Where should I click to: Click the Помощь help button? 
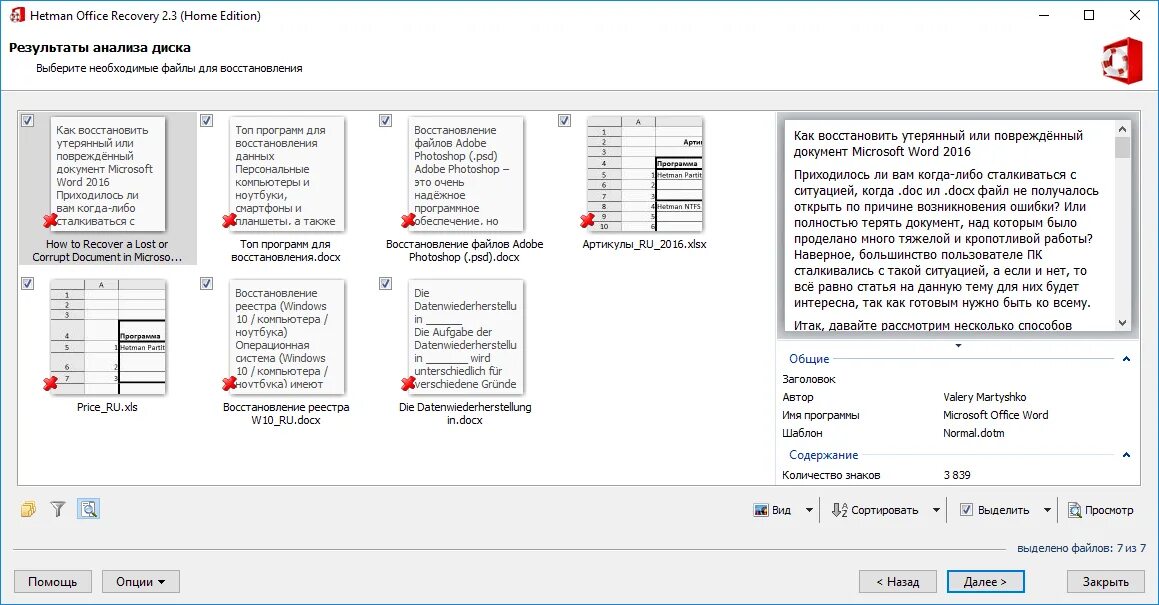pos(52,582)
